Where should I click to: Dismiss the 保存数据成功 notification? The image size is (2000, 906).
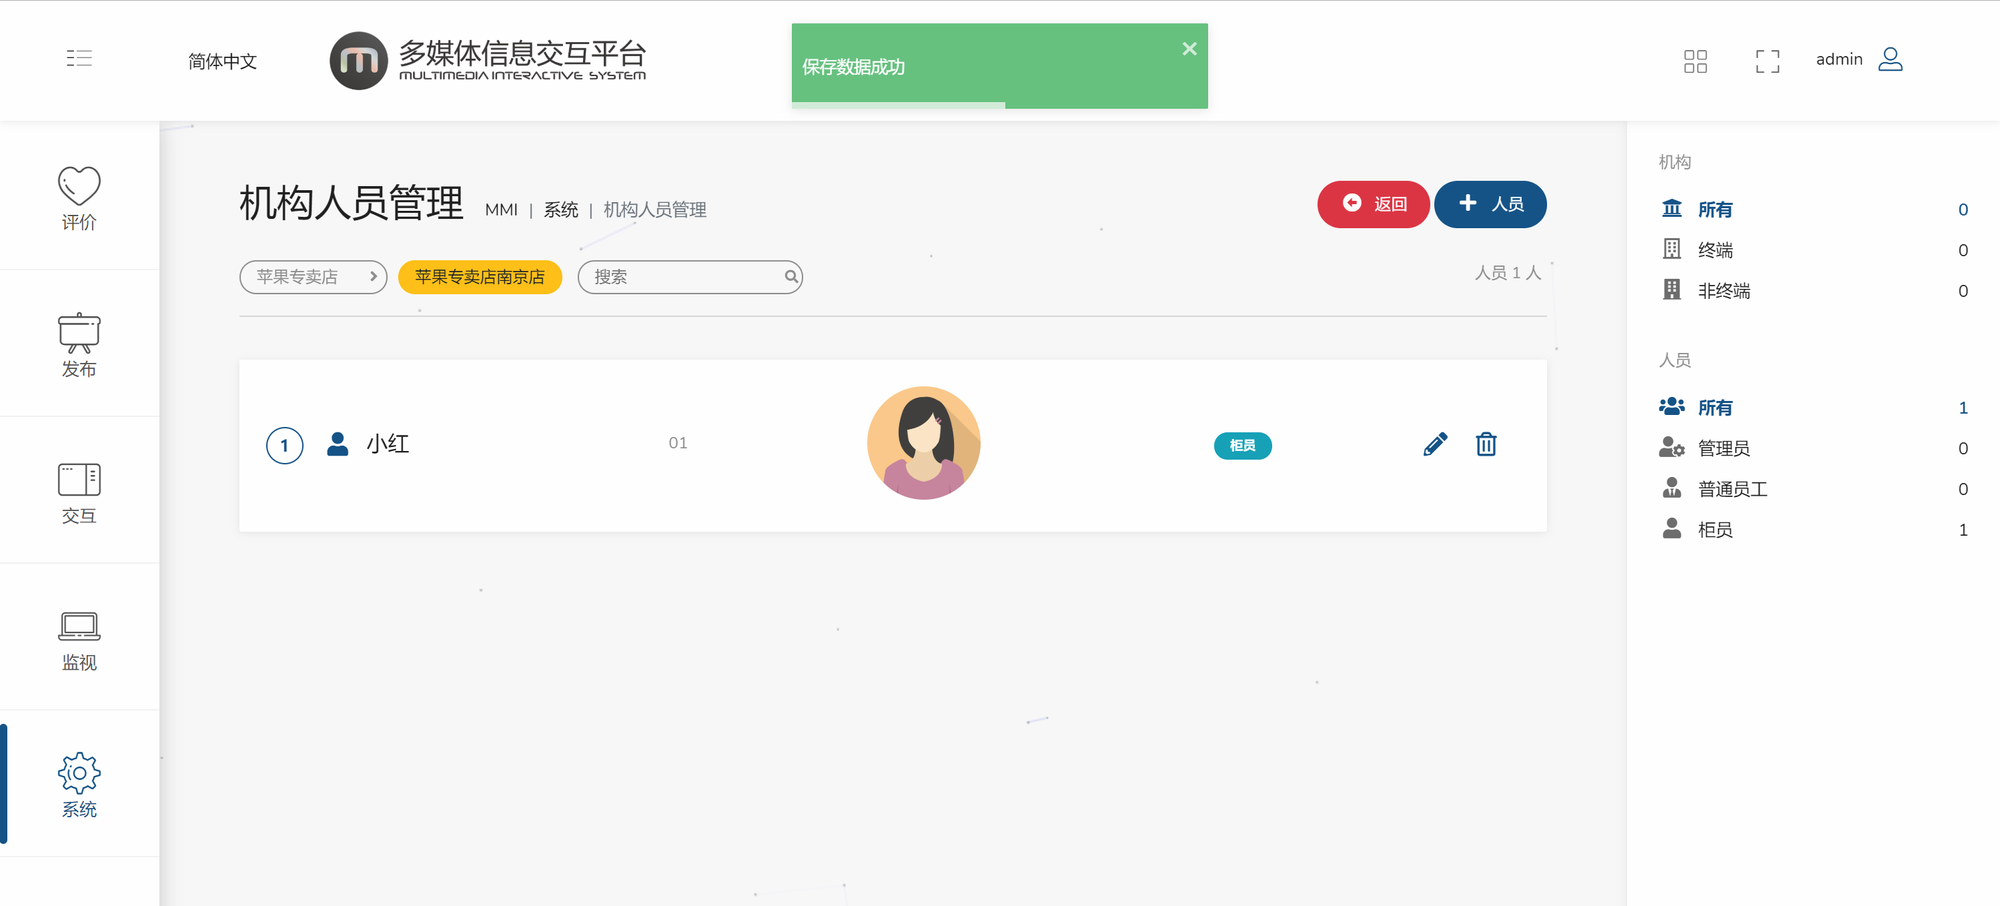(1189, 49)
